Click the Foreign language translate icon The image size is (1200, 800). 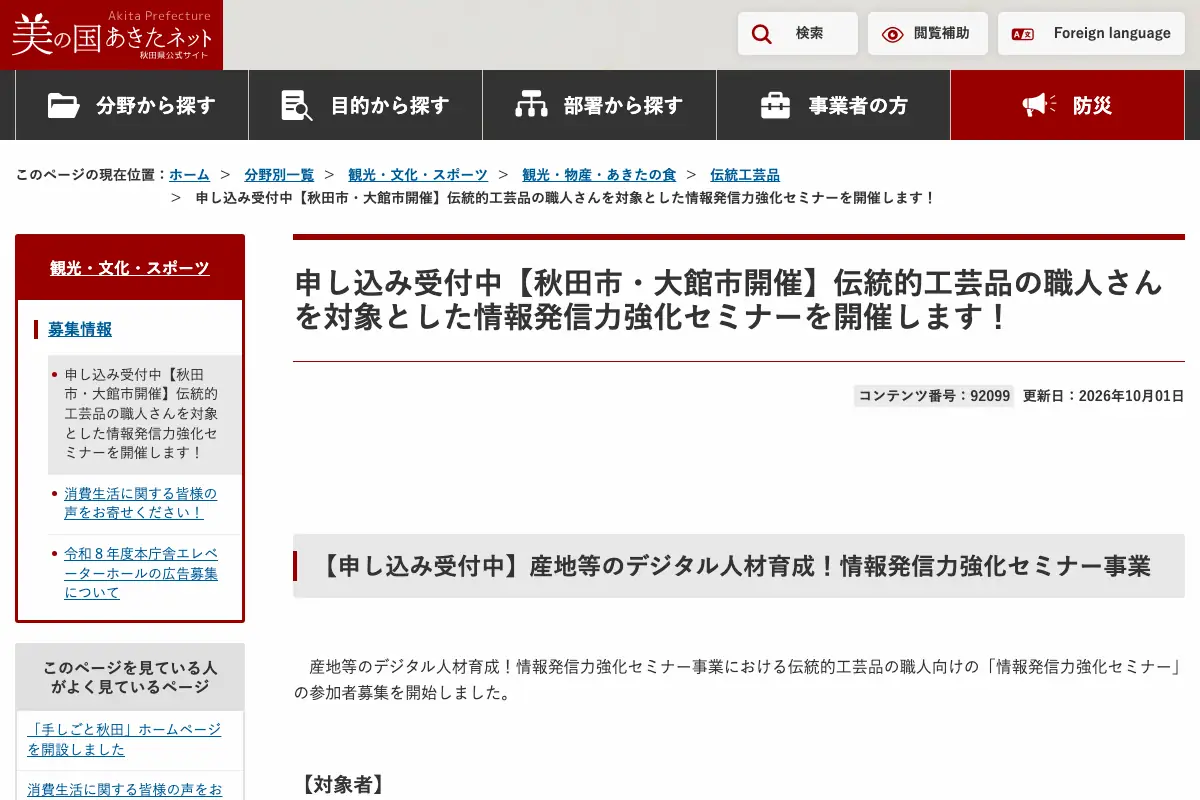point(1023,34)
